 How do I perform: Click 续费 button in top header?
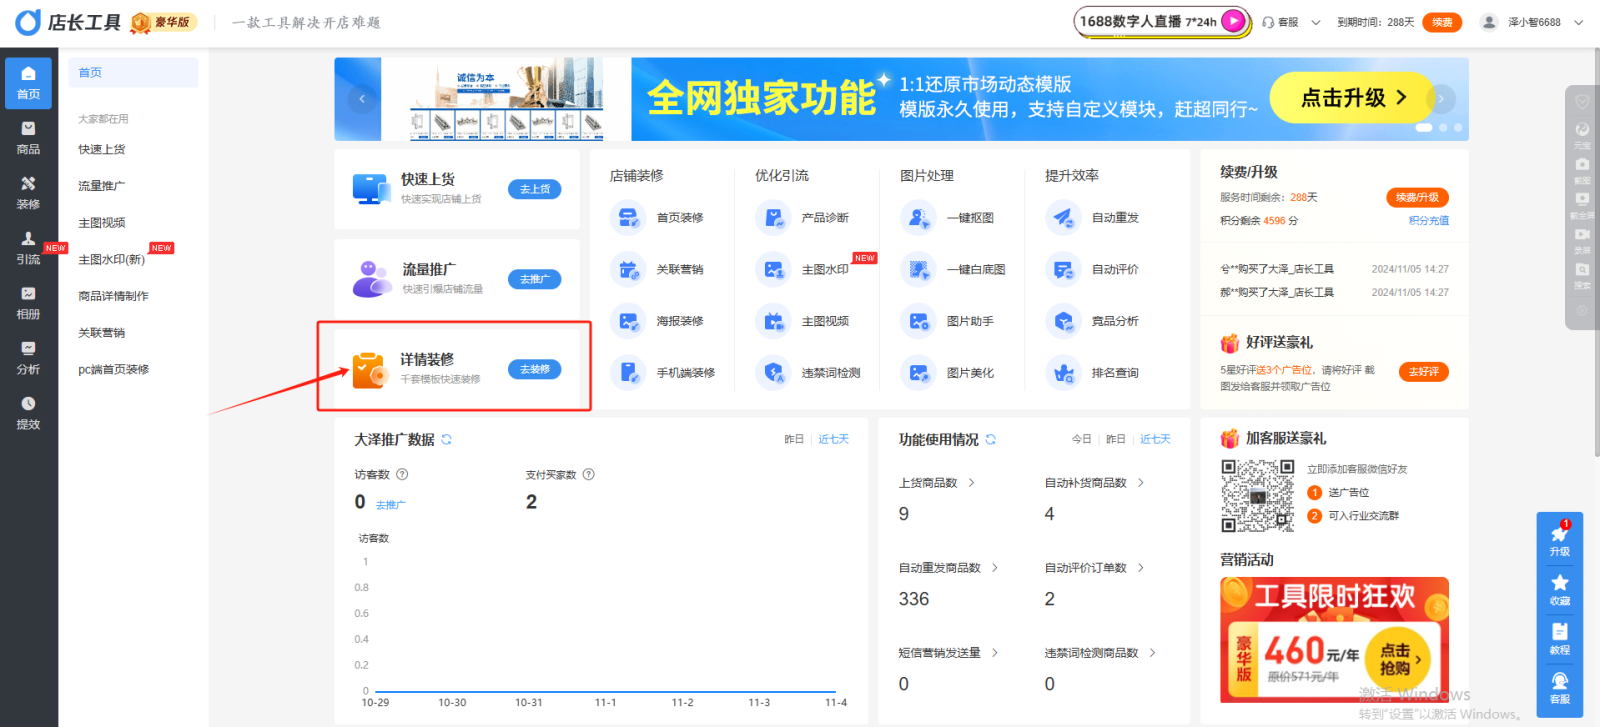click(1442, 22)
